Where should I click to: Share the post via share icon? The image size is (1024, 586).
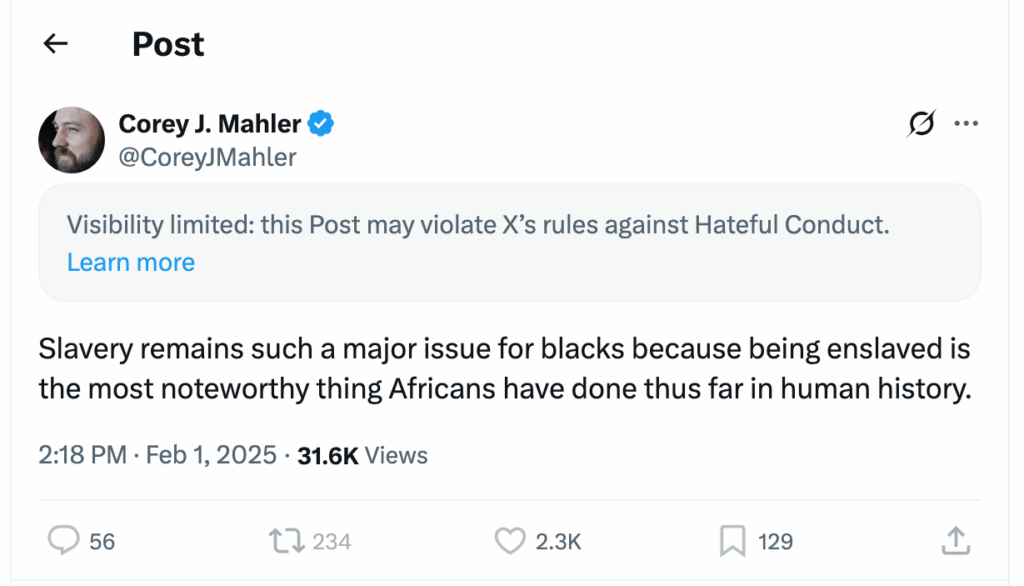coord(957,540)
